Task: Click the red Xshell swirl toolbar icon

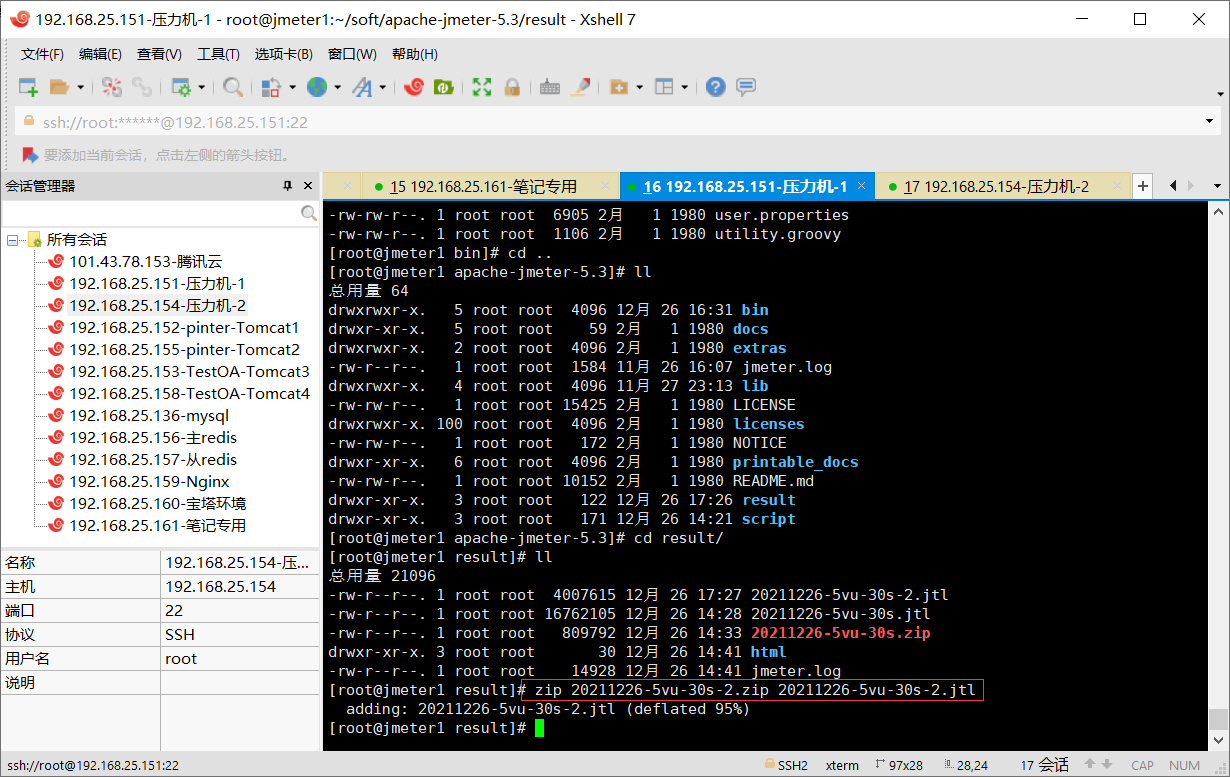Action: (x=413, y=88)
